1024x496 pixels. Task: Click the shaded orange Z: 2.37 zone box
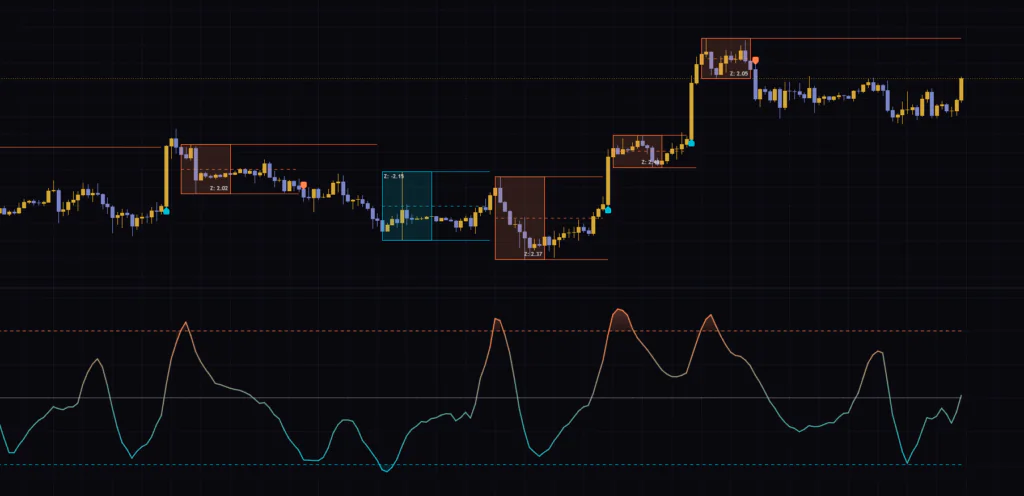click(x=520, y=218)
